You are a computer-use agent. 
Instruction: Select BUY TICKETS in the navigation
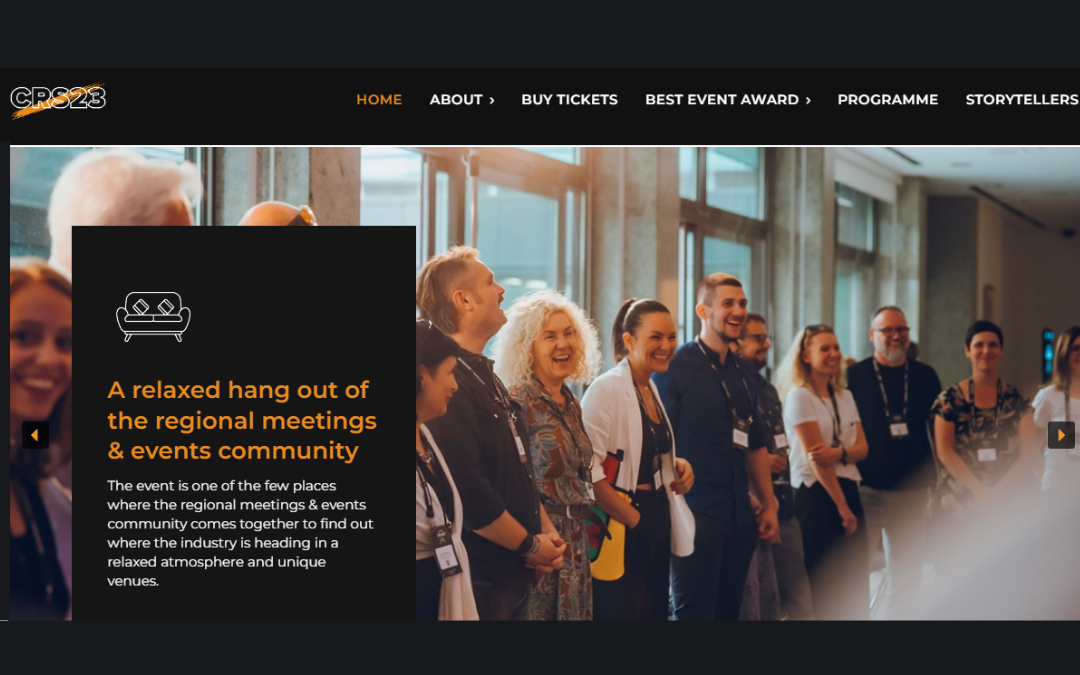tap(570, 99)
